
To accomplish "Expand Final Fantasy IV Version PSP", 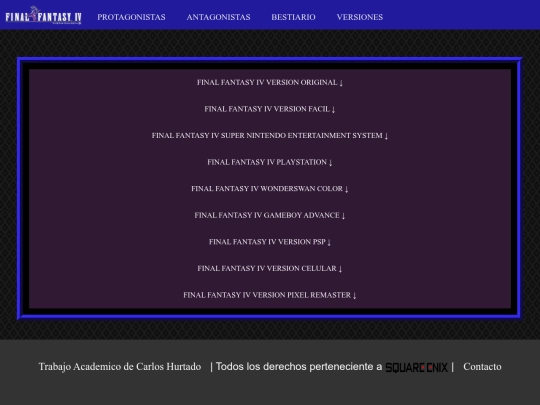I will click(270, 242).
